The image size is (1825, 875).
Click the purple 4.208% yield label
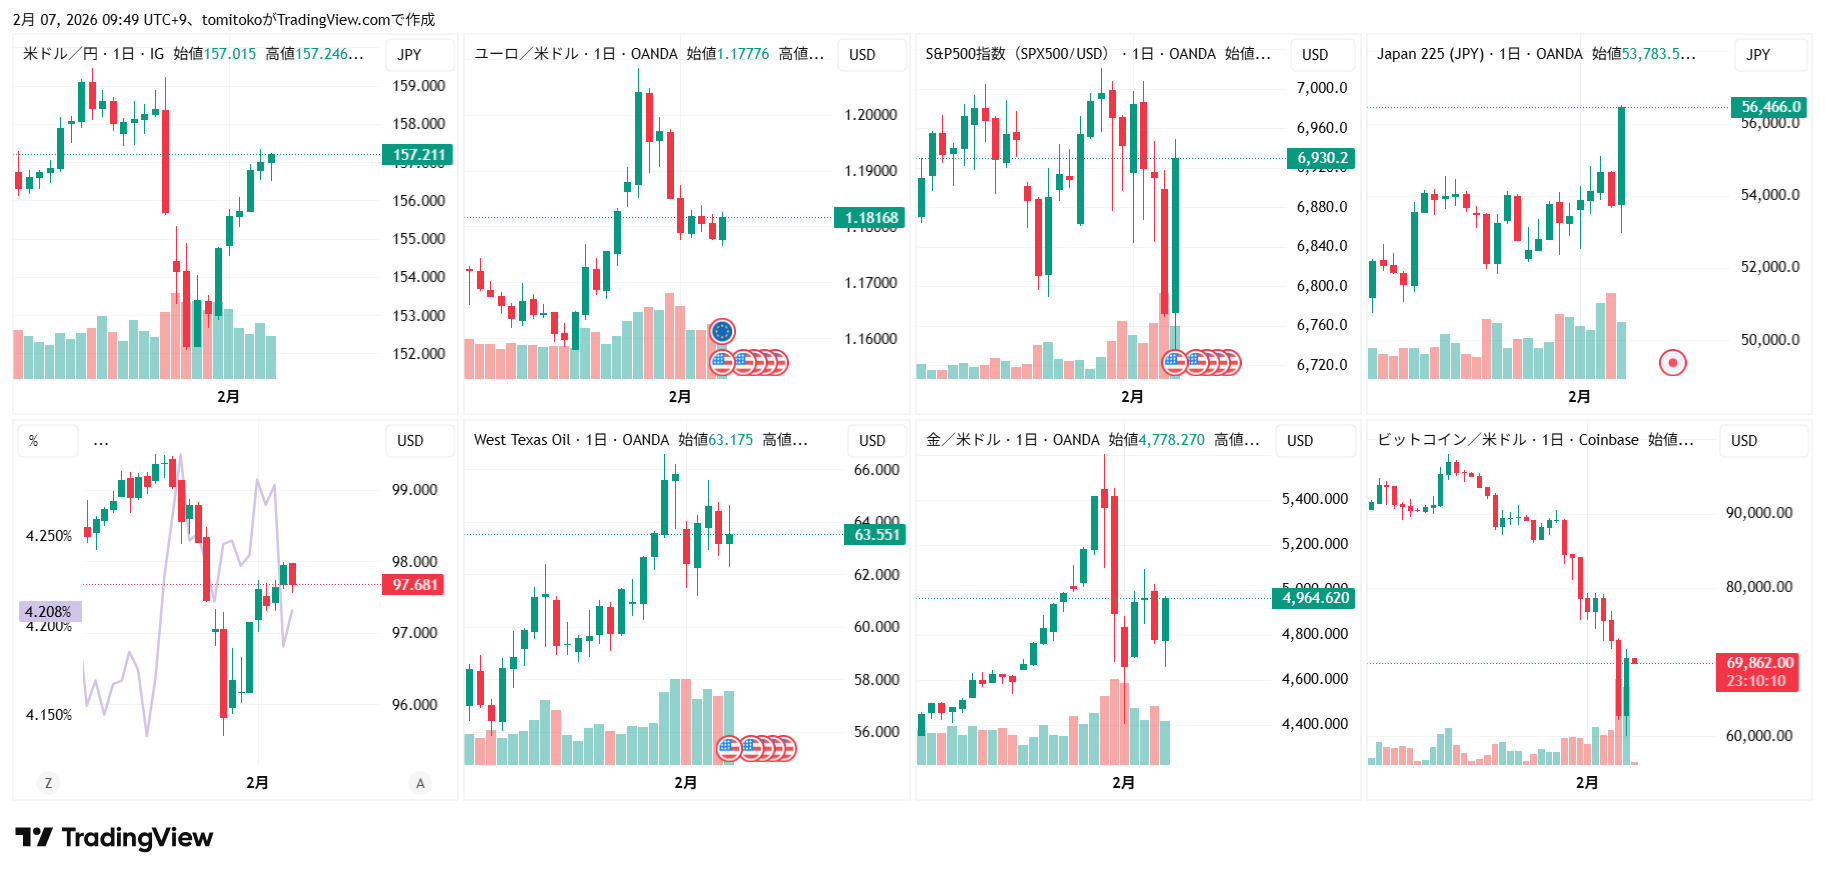pos(48,611)
